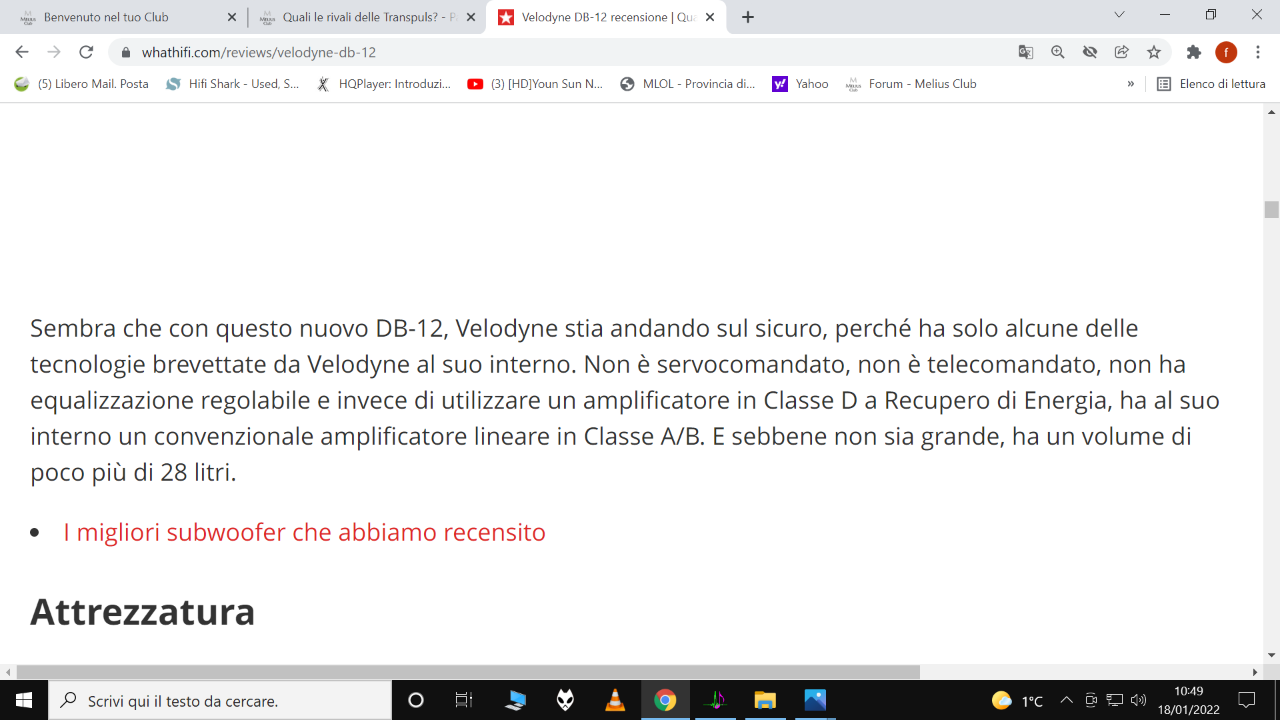This screenshot has height=720, width=1280.
Task: Click the share page icon in address bar
Action: click(1122, 52)
